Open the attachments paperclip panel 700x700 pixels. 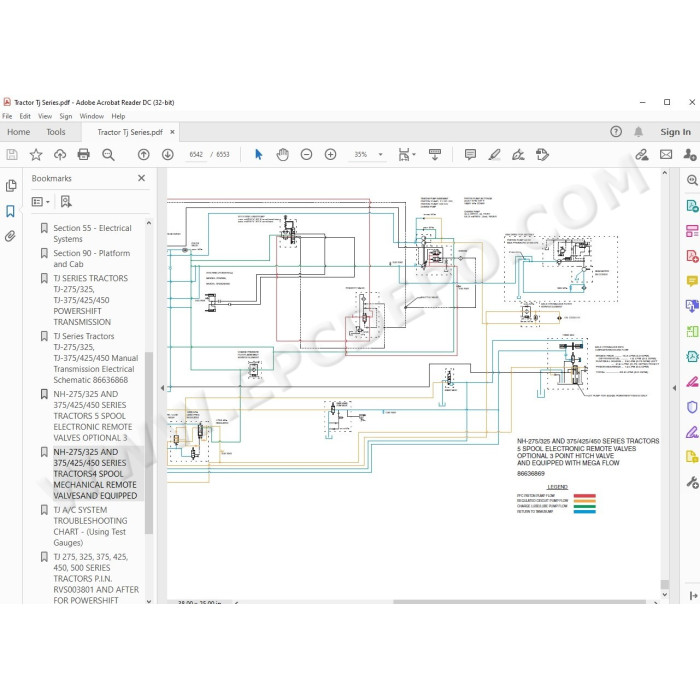(10, 236)
